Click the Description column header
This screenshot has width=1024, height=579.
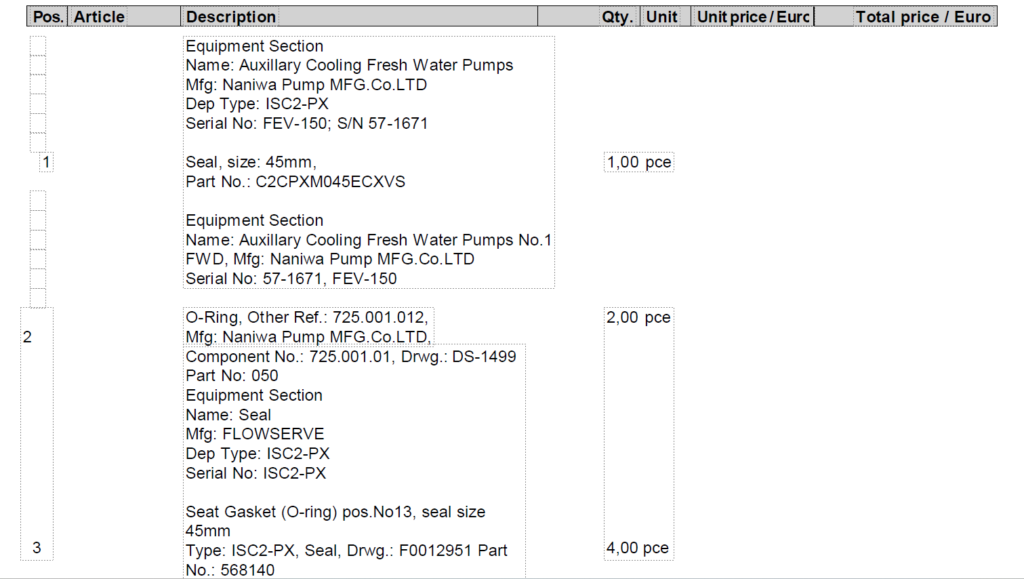click(231, 16)
